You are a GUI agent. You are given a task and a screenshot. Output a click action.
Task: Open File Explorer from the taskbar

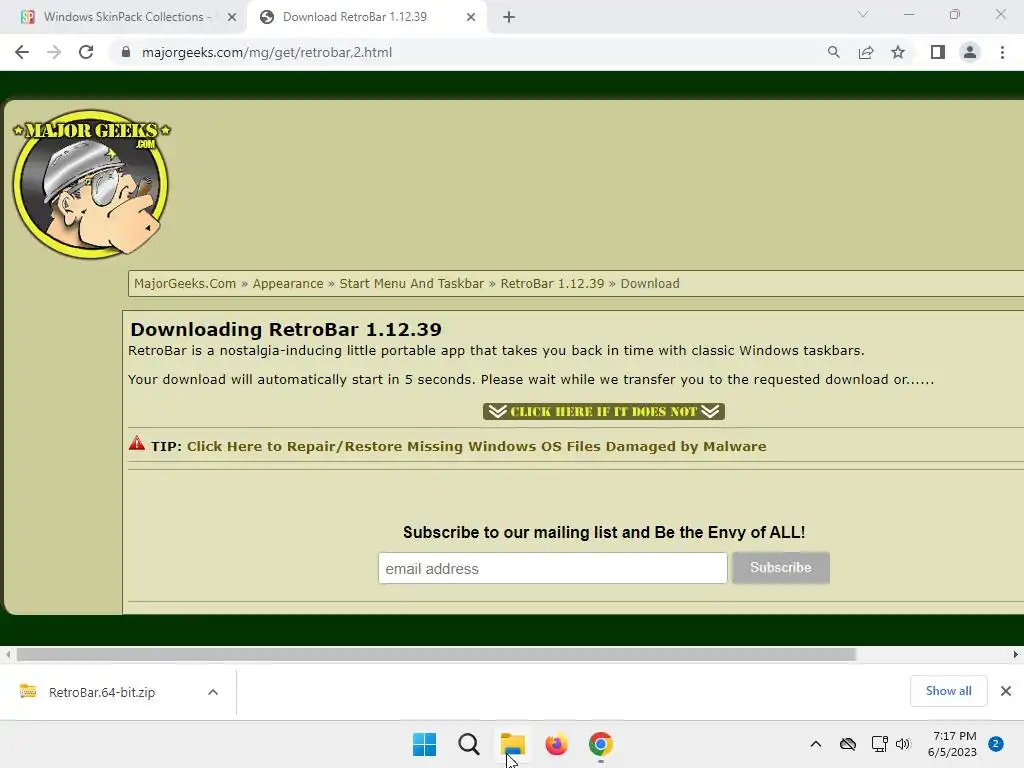click(513, 744)
